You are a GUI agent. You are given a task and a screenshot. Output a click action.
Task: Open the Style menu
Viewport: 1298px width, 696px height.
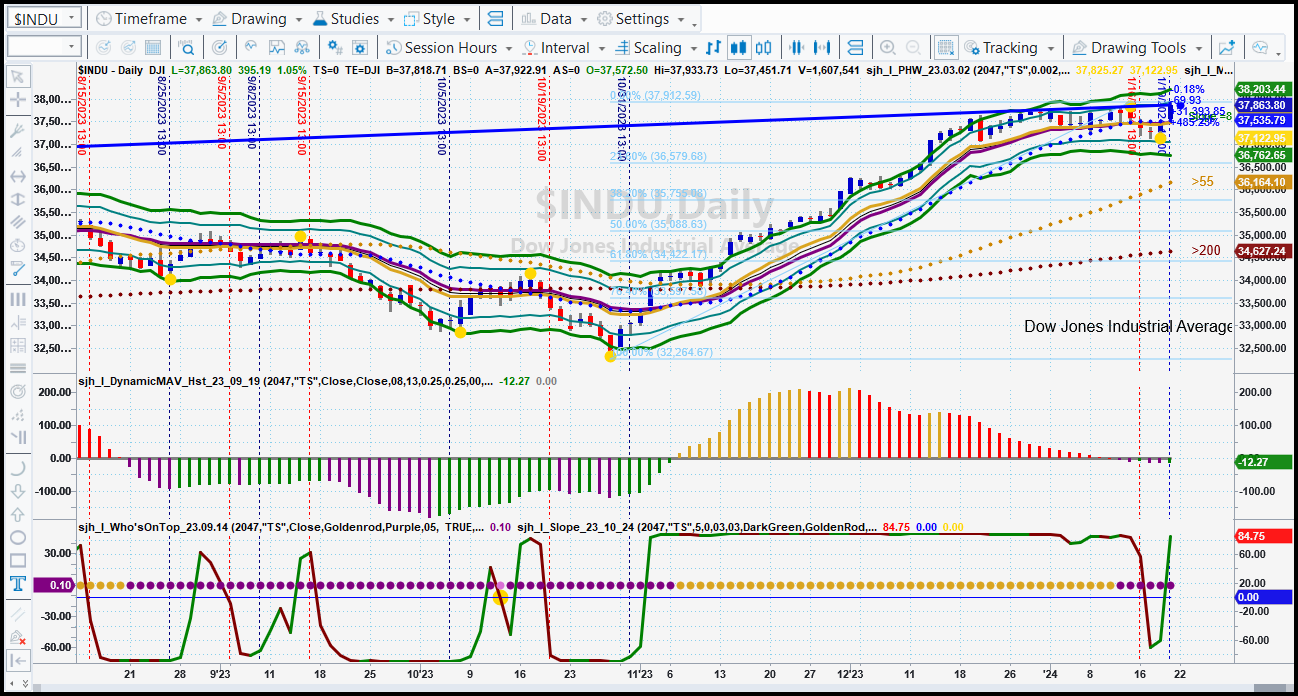click(437, 19)
